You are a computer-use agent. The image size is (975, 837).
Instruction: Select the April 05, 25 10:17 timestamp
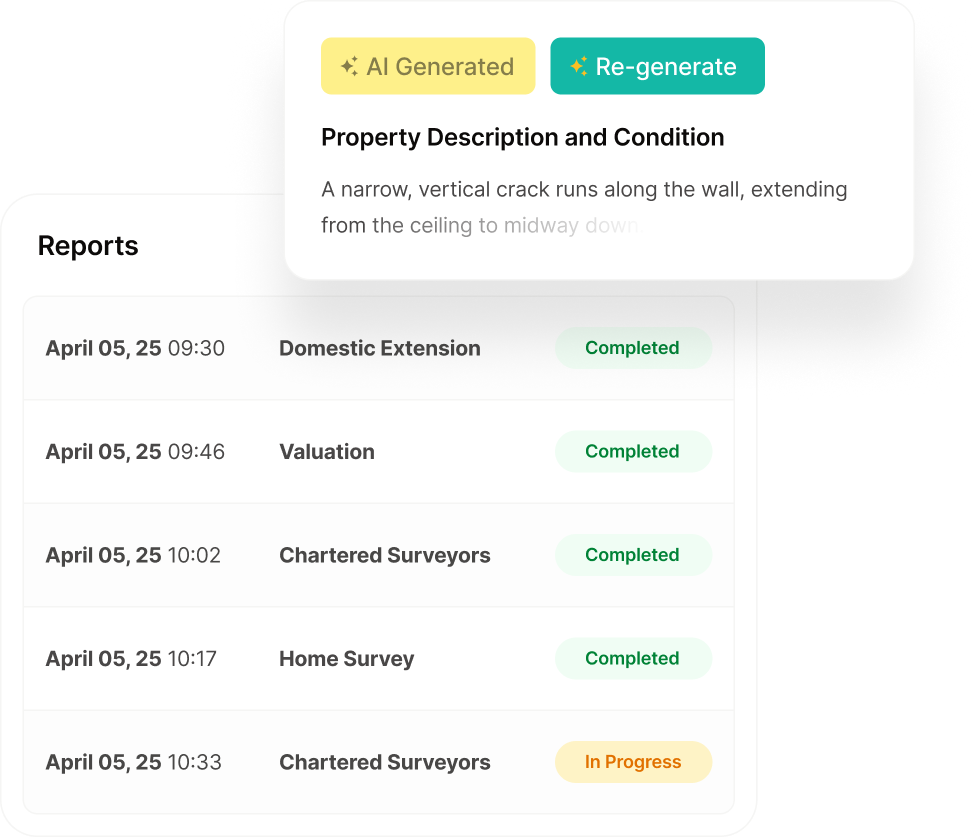(131, 659)
